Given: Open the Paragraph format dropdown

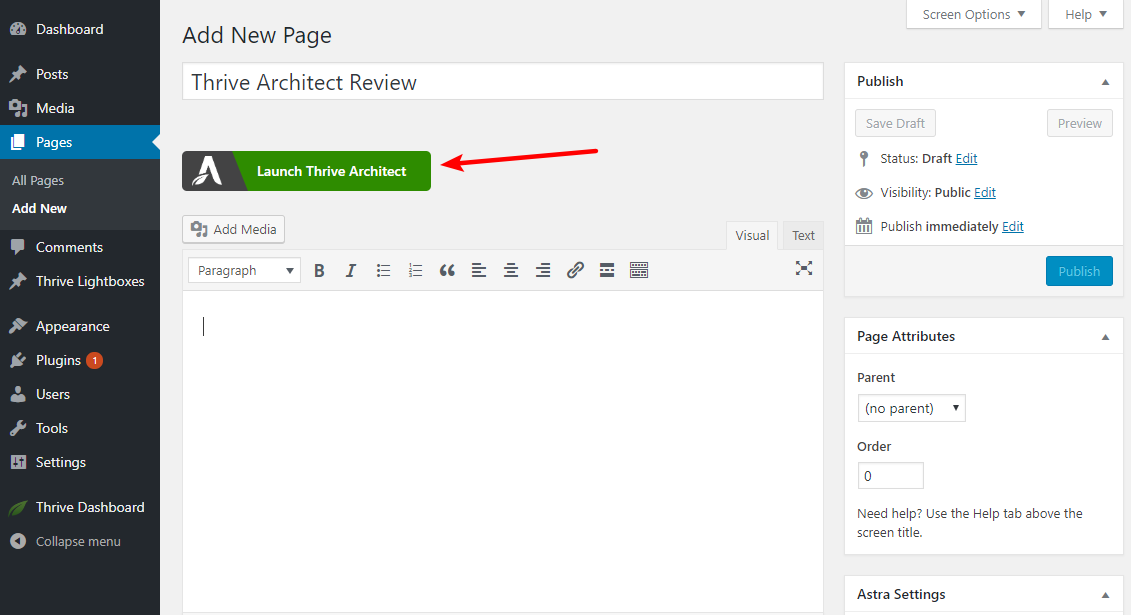Looking at the screenshot, I should point(245,270).
